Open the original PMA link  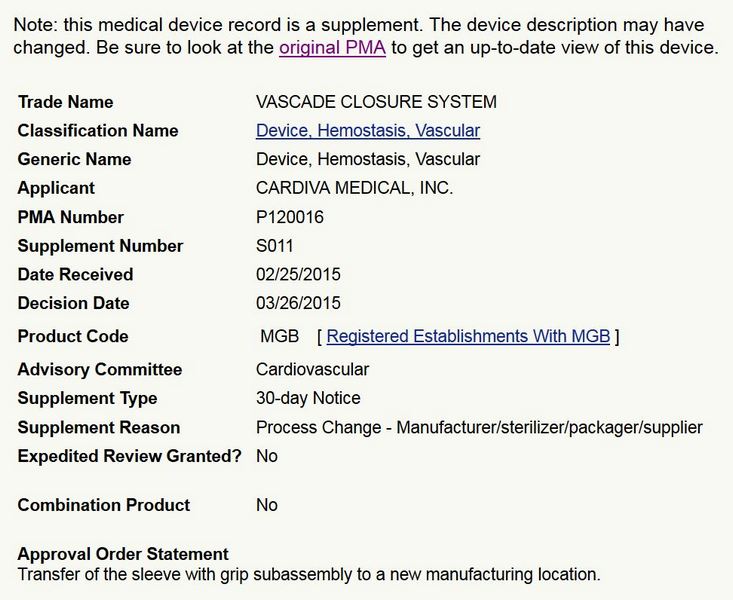click(x=332, y=48)
